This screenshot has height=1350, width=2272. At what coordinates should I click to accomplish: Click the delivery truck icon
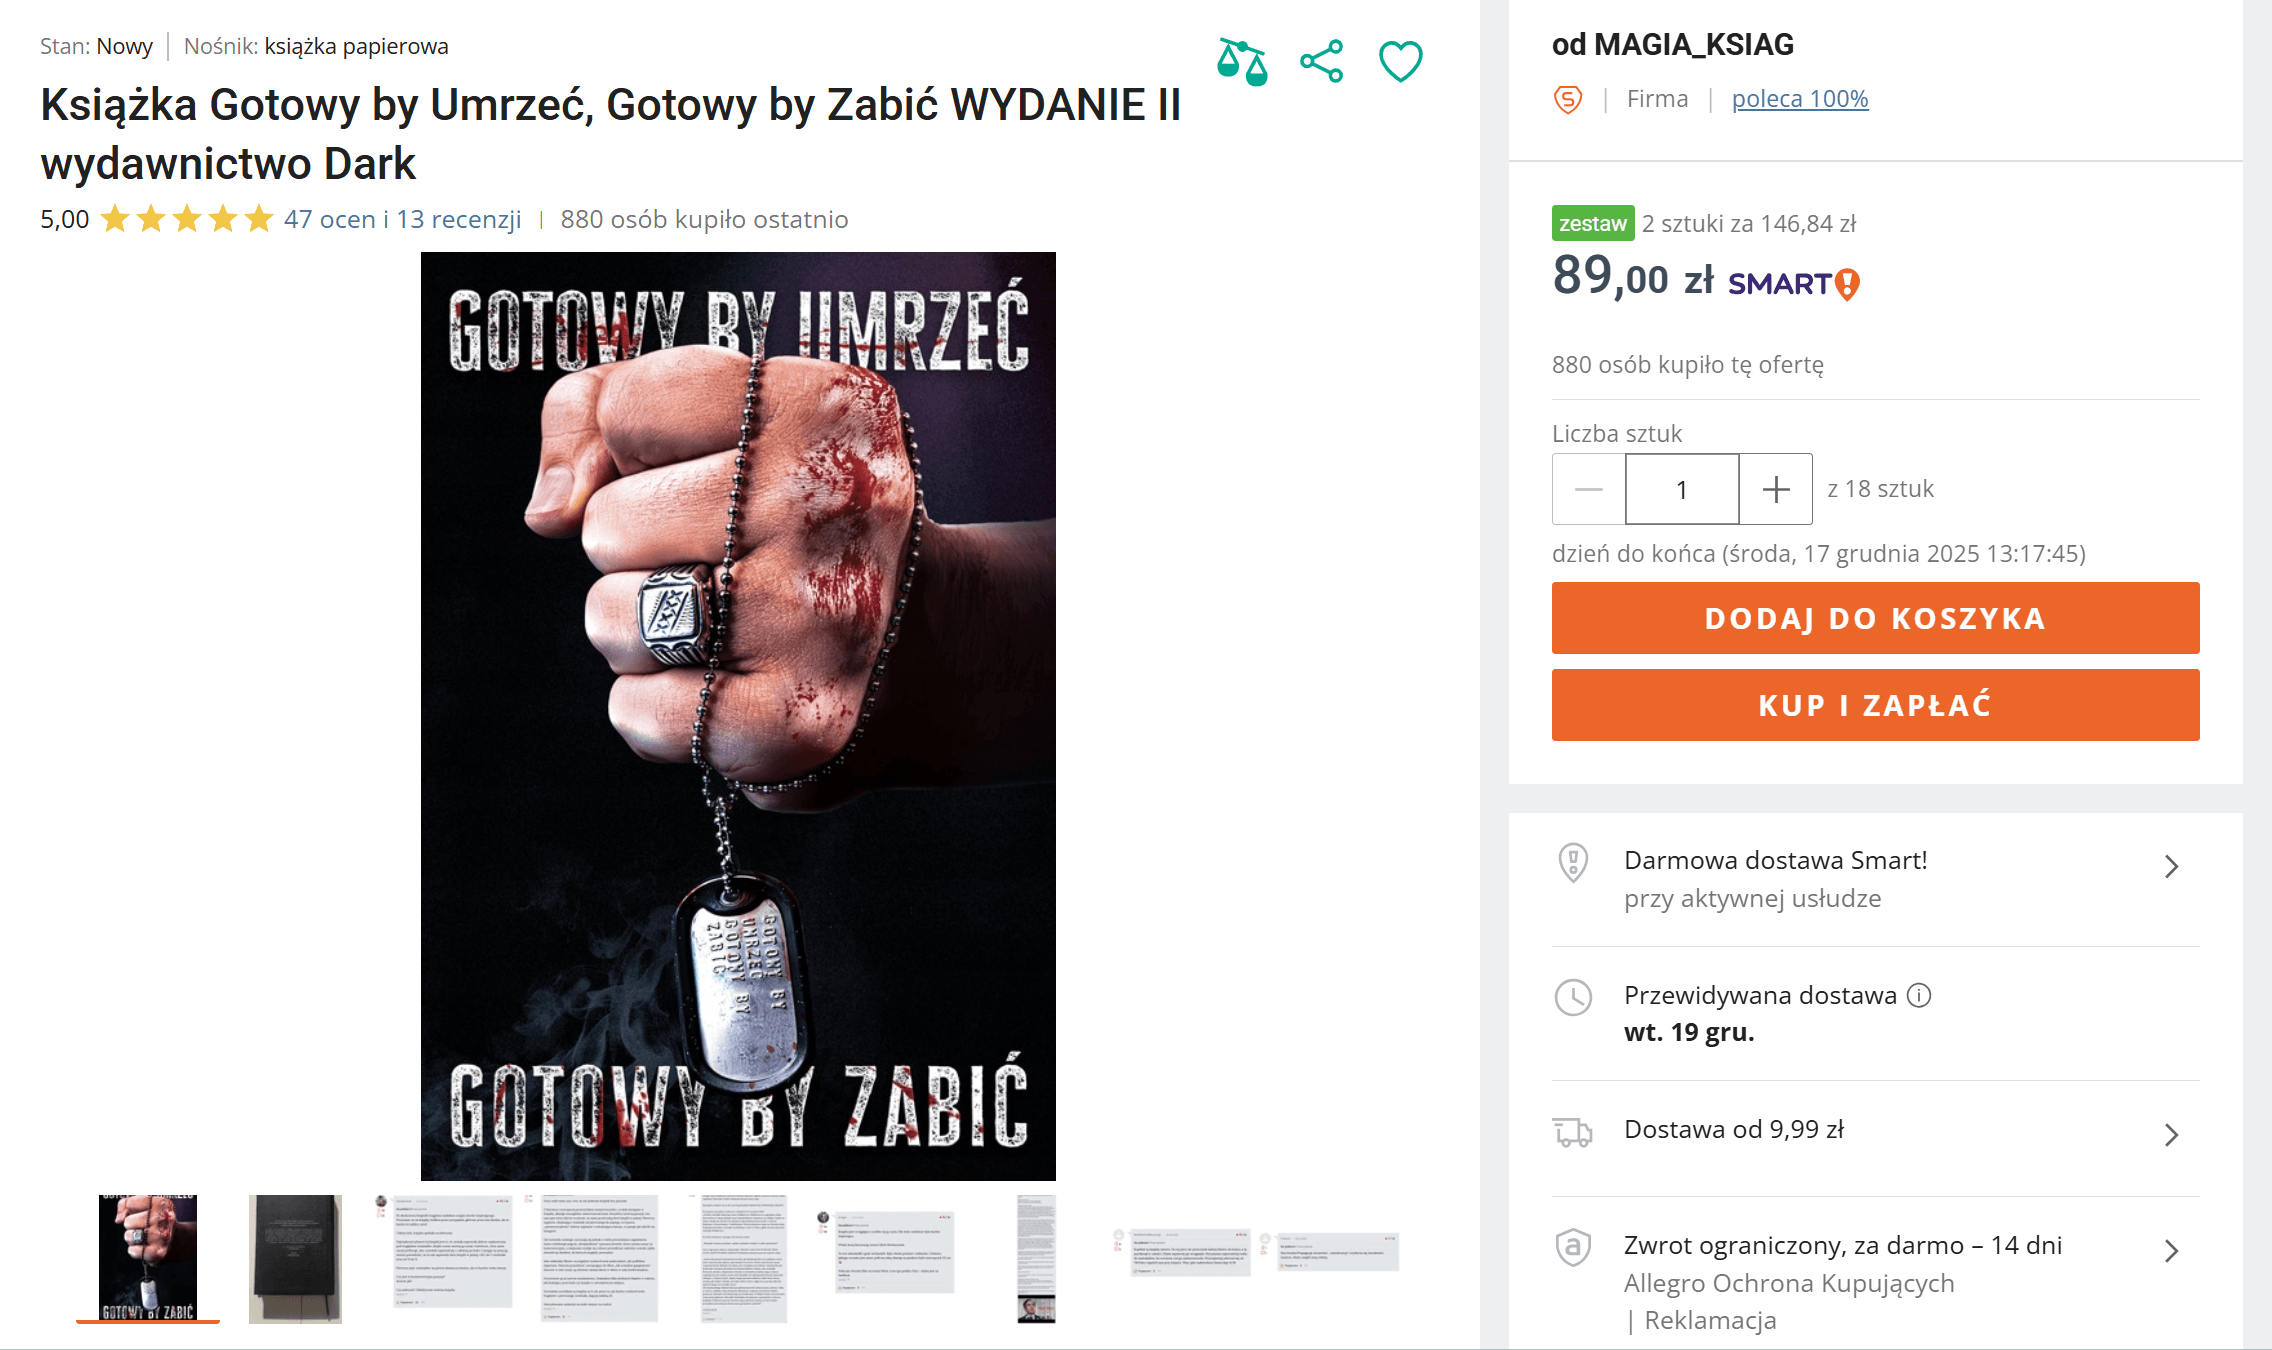1573,1132
